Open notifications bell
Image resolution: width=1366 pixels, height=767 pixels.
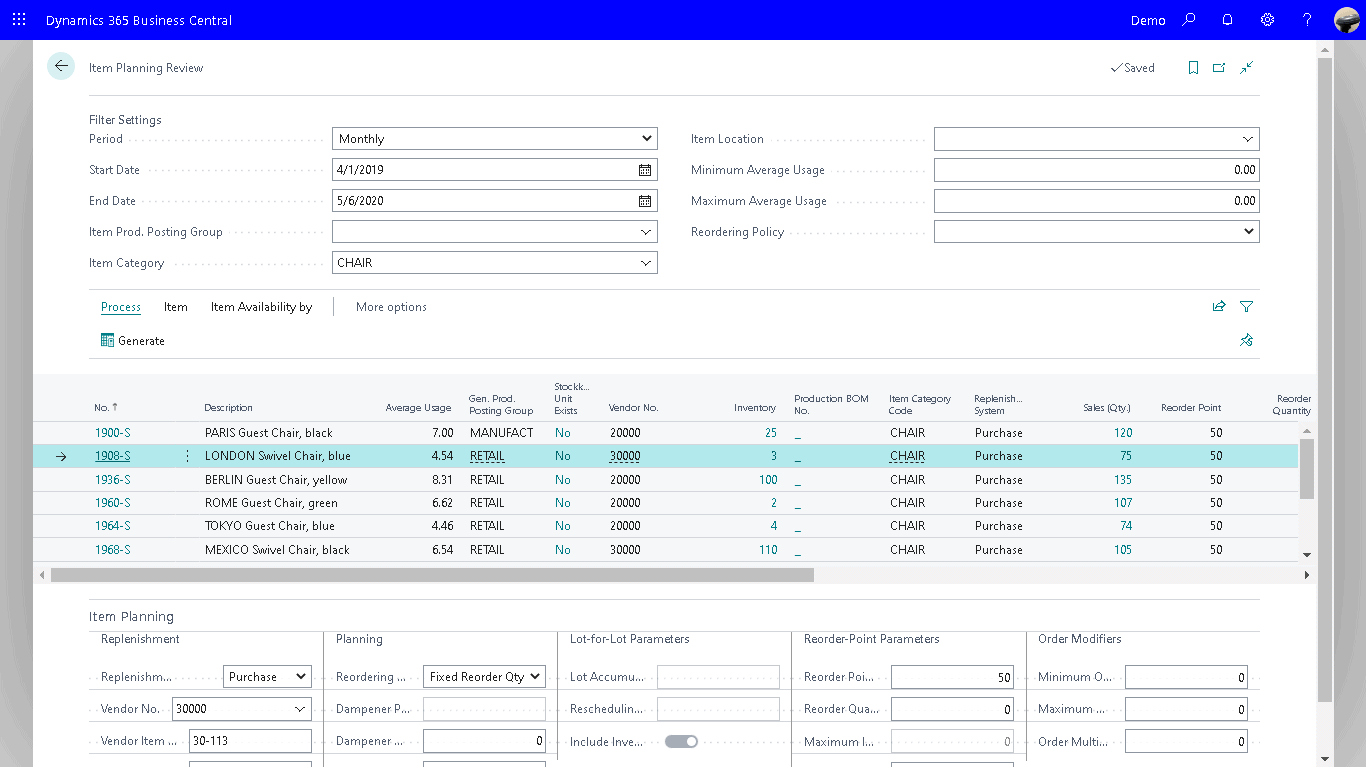coord(1228,20)
